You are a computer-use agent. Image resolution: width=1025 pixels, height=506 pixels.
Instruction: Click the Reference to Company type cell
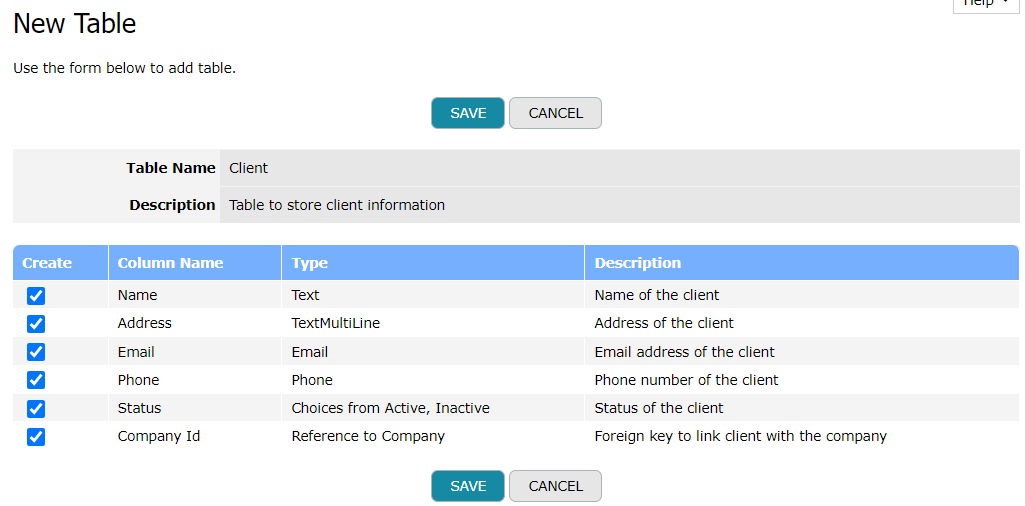click(433, 436)
